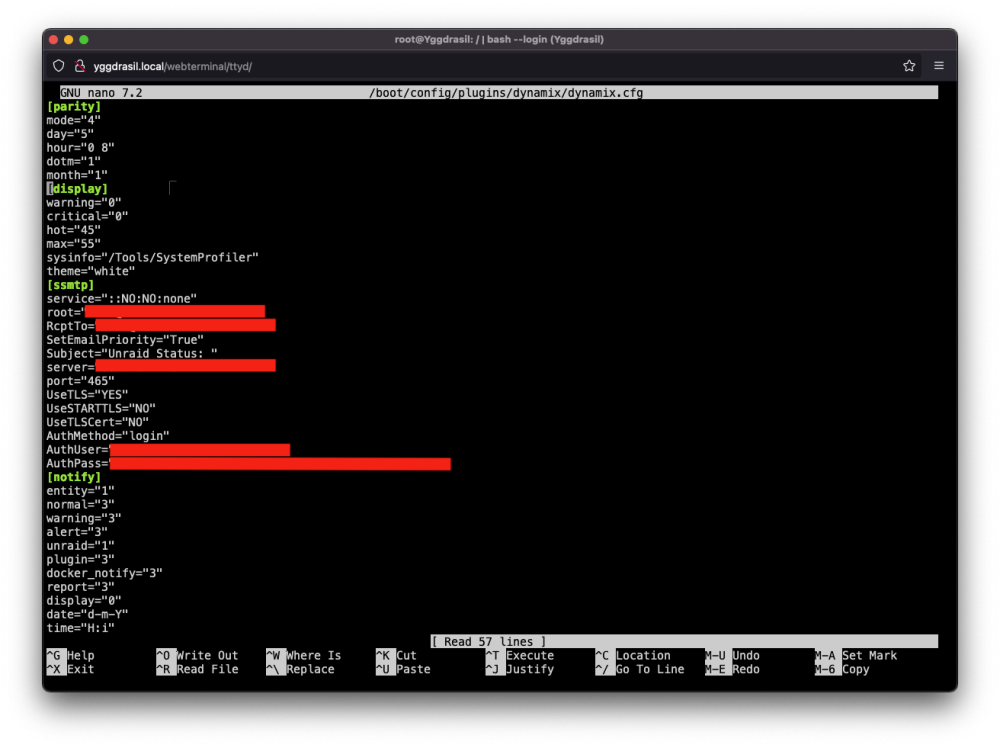Click the ^K Cut shortcut
This screenshot has width=1000, height=748.
397,656
